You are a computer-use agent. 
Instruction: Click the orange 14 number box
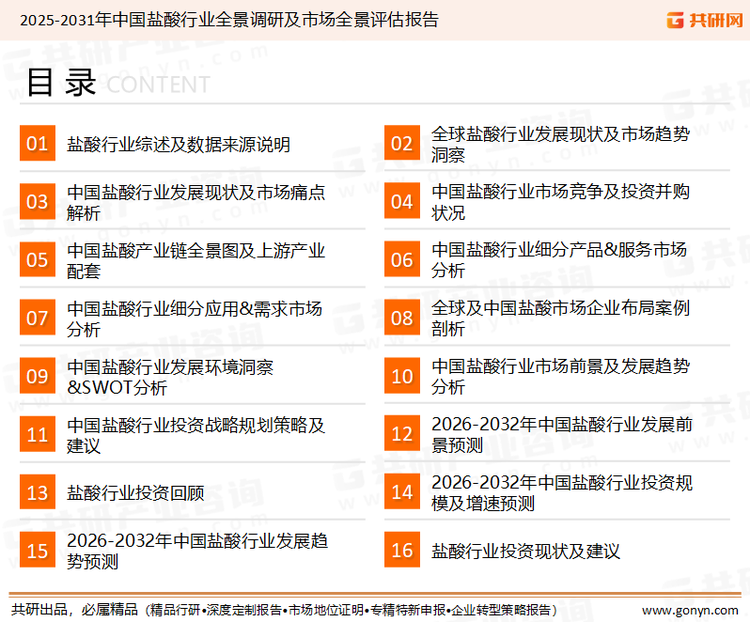point(402,492)
